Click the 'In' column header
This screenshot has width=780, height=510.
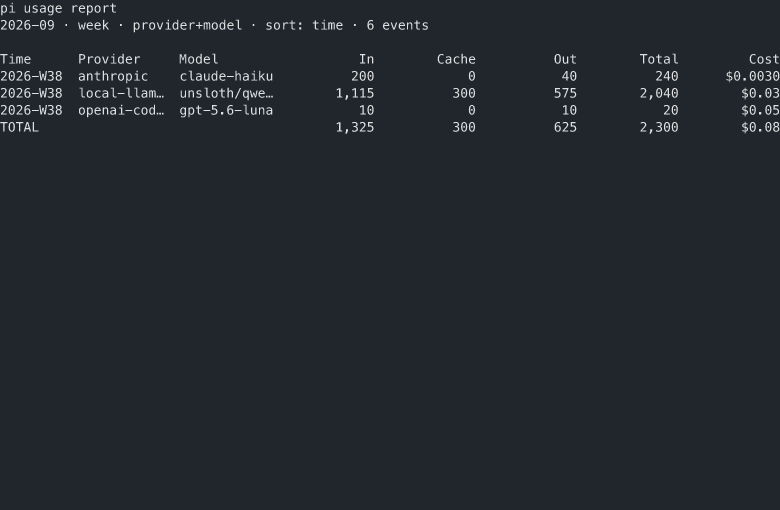pos(367,59)
